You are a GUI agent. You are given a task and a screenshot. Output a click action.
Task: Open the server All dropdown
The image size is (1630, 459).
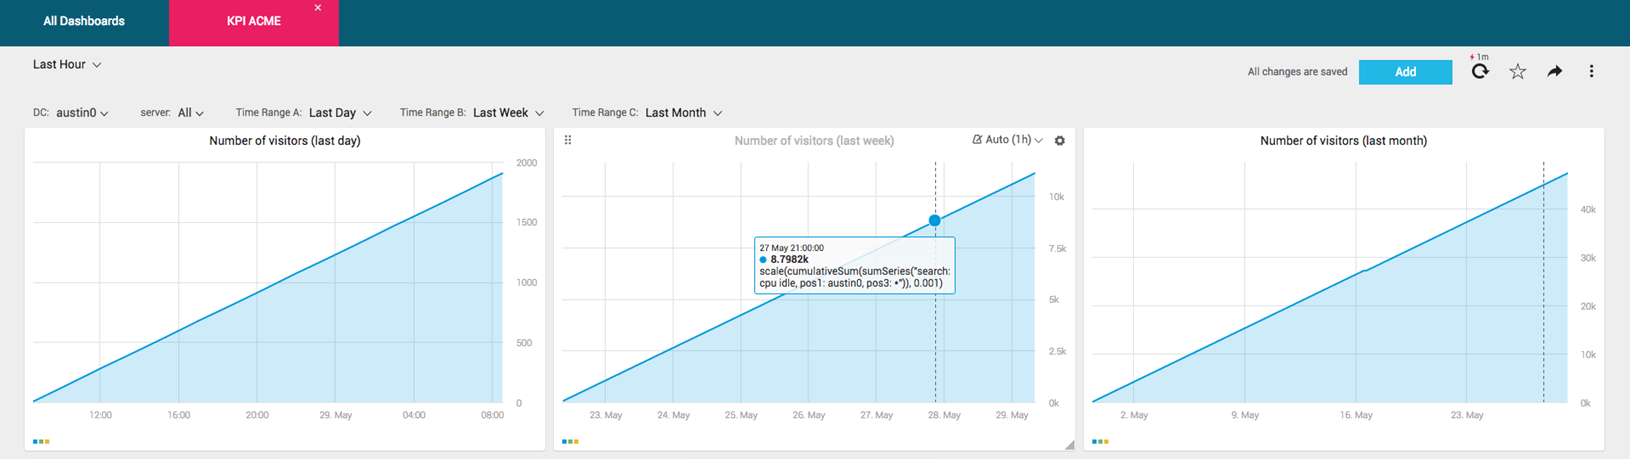click(191, 113)
